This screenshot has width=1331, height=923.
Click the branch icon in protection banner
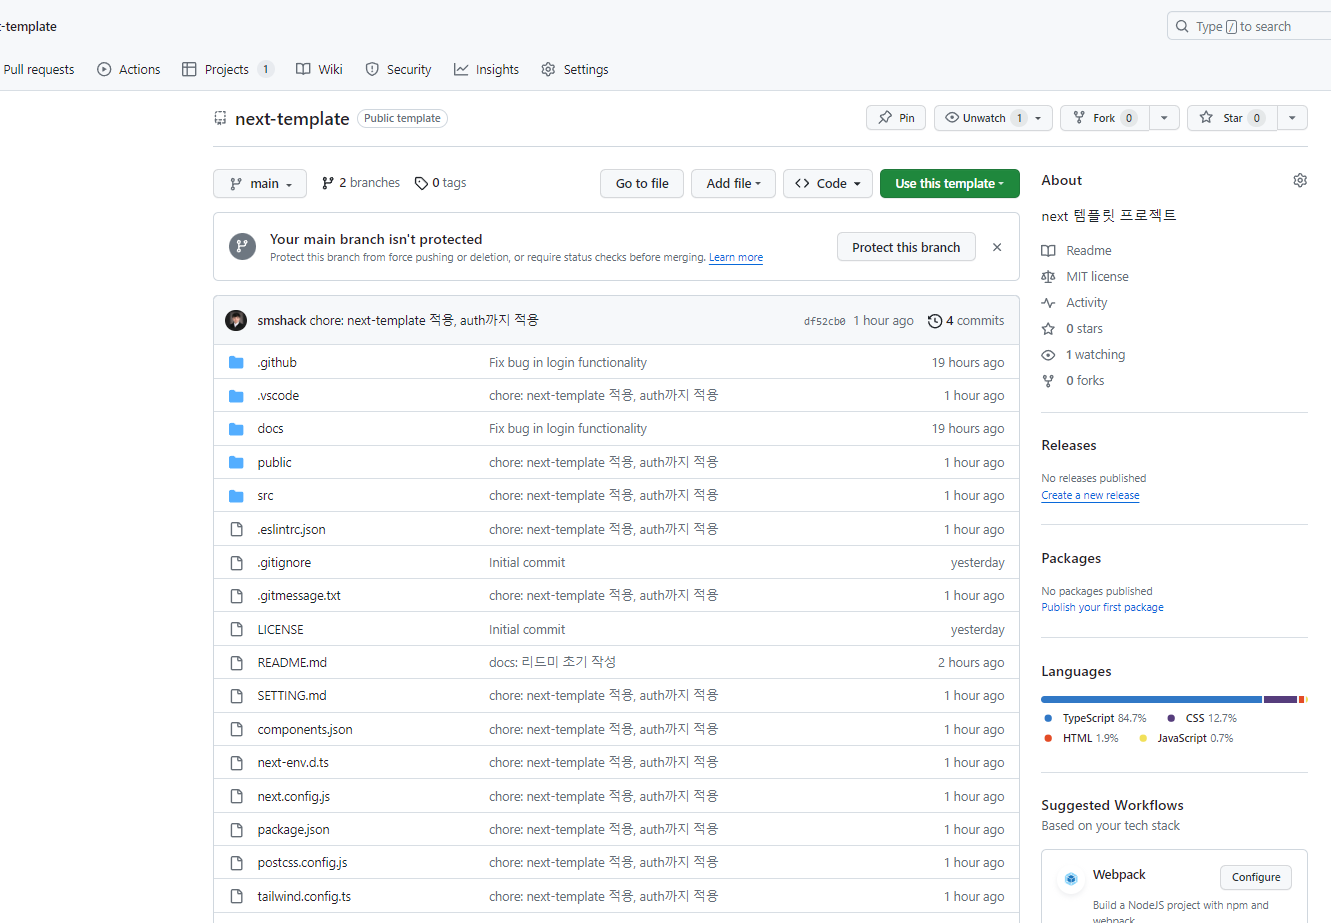242,246
